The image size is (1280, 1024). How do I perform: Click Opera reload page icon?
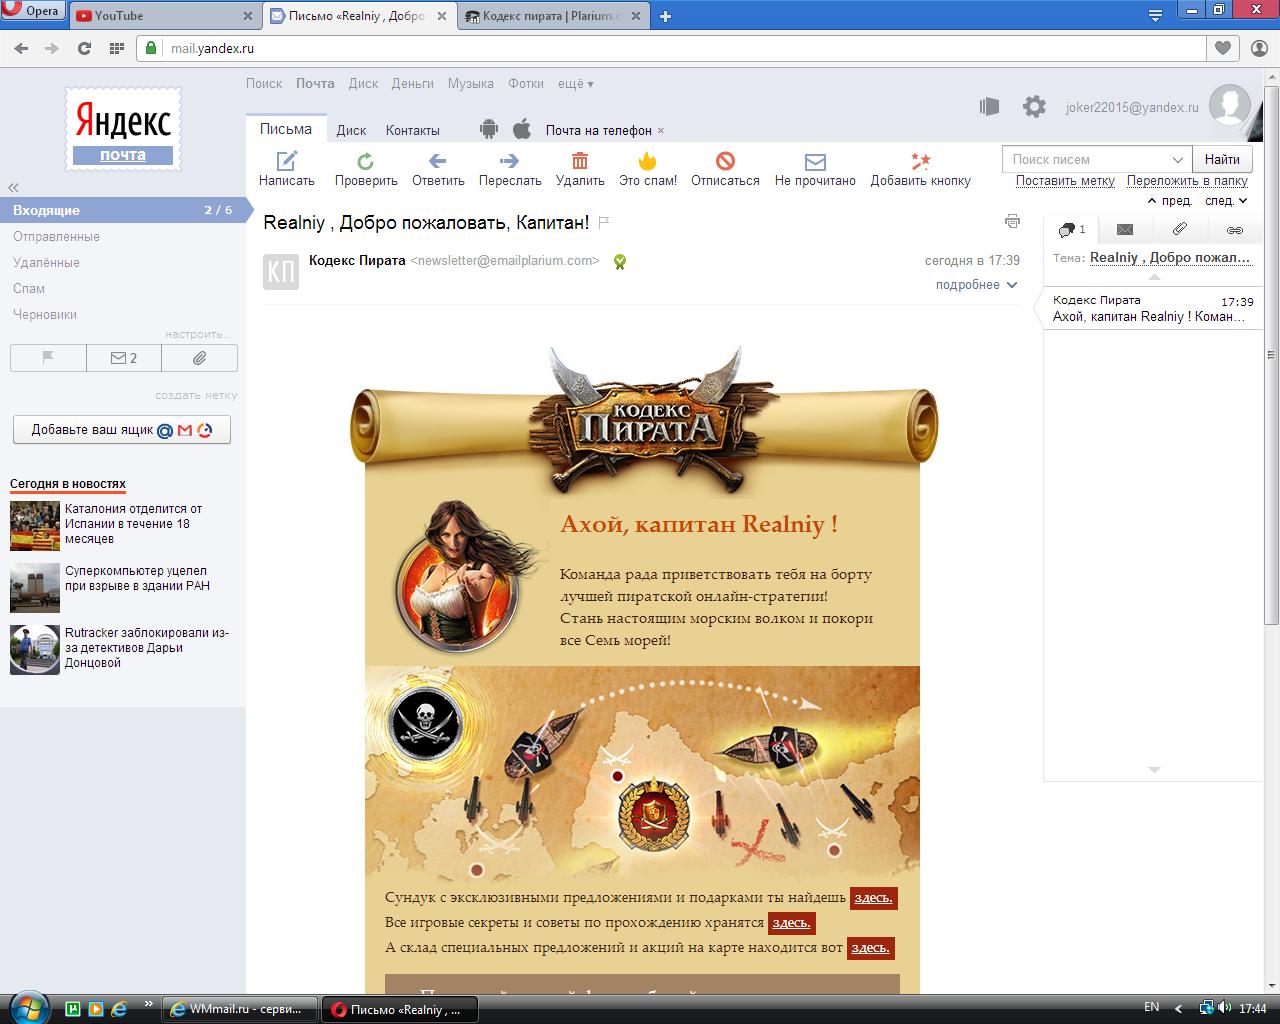[84, 48]
